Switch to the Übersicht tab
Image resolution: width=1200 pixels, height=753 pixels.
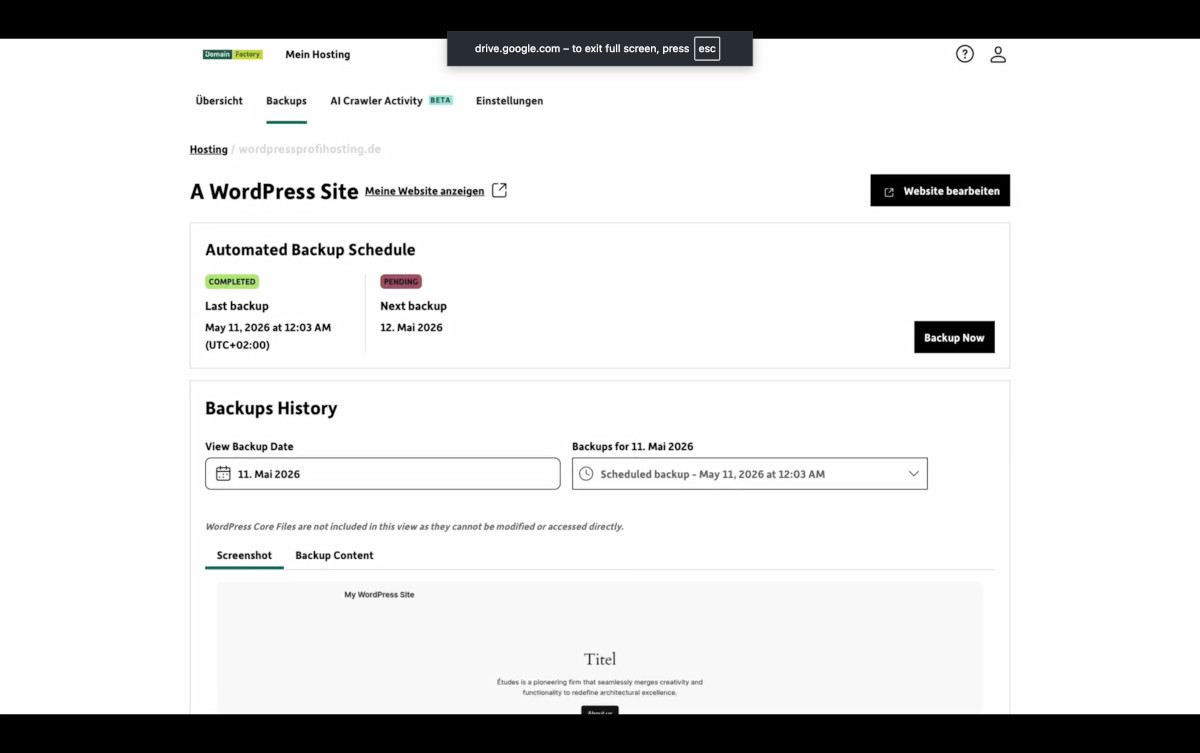(219, 101)
